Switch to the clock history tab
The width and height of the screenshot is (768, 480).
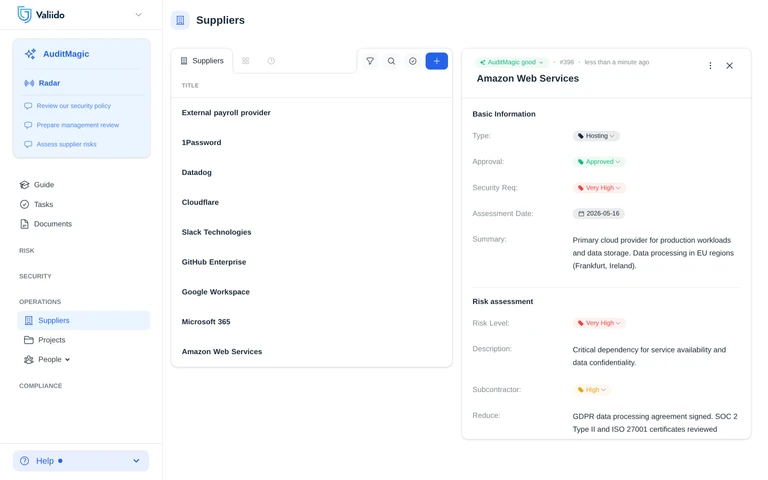271,61
